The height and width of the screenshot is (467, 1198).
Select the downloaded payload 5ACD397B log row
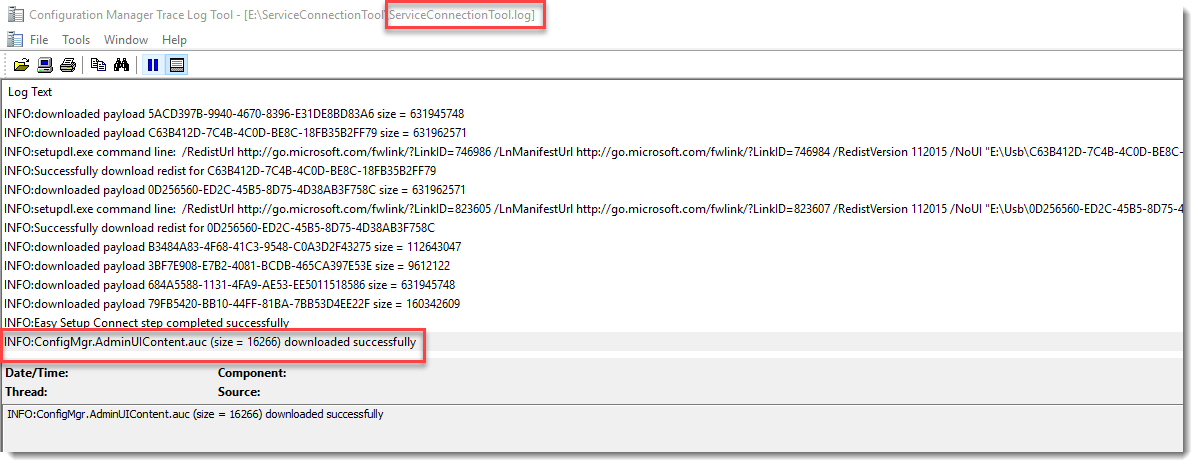(234, 114)
